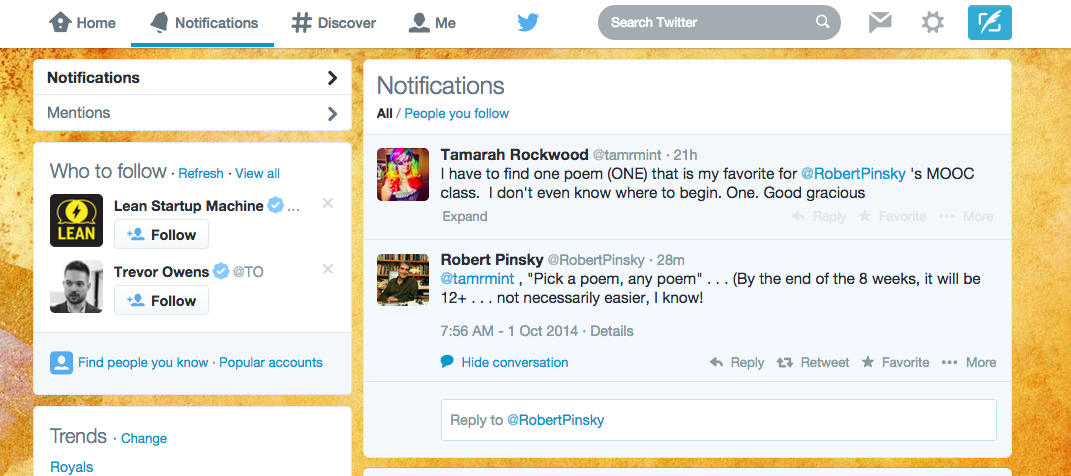Hide conversation under Pinsky's tweet
The image size is (1071, 476).
pos(514,362)
